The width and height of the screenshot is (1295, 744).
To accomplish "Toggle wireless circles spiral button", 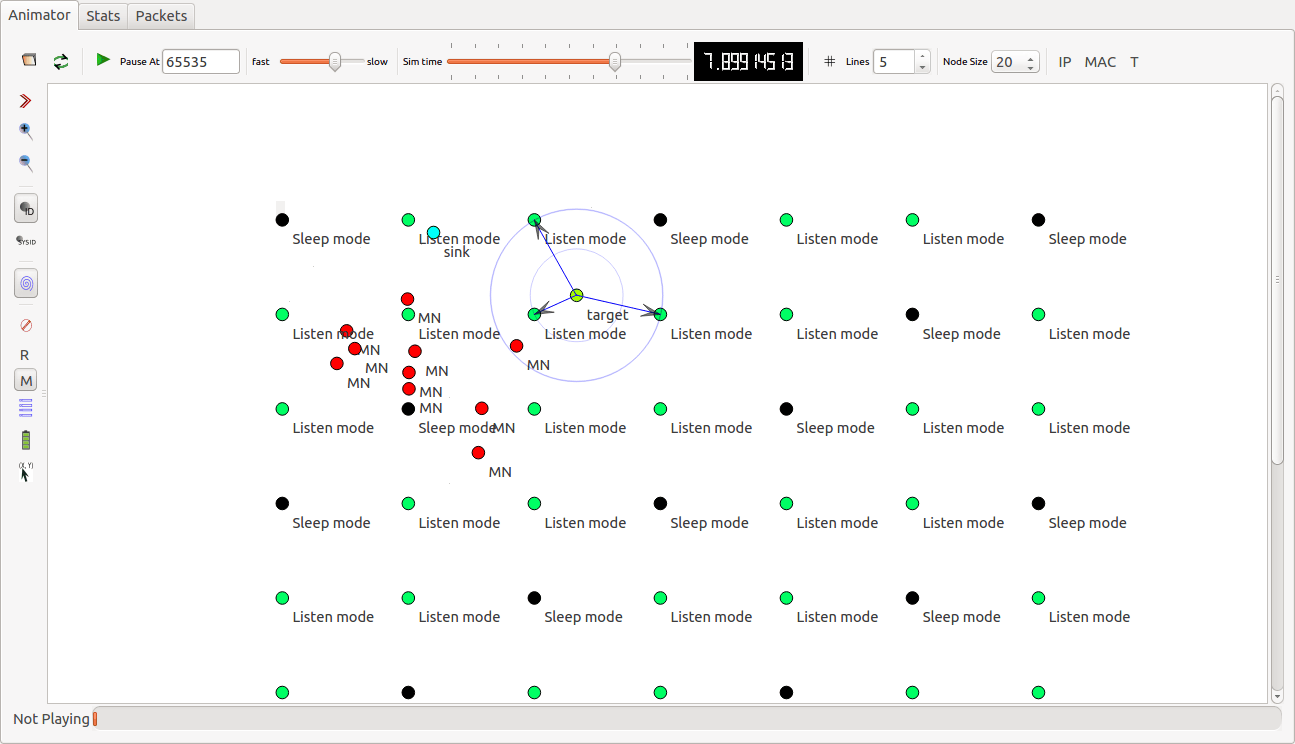I will click(26, 284).
